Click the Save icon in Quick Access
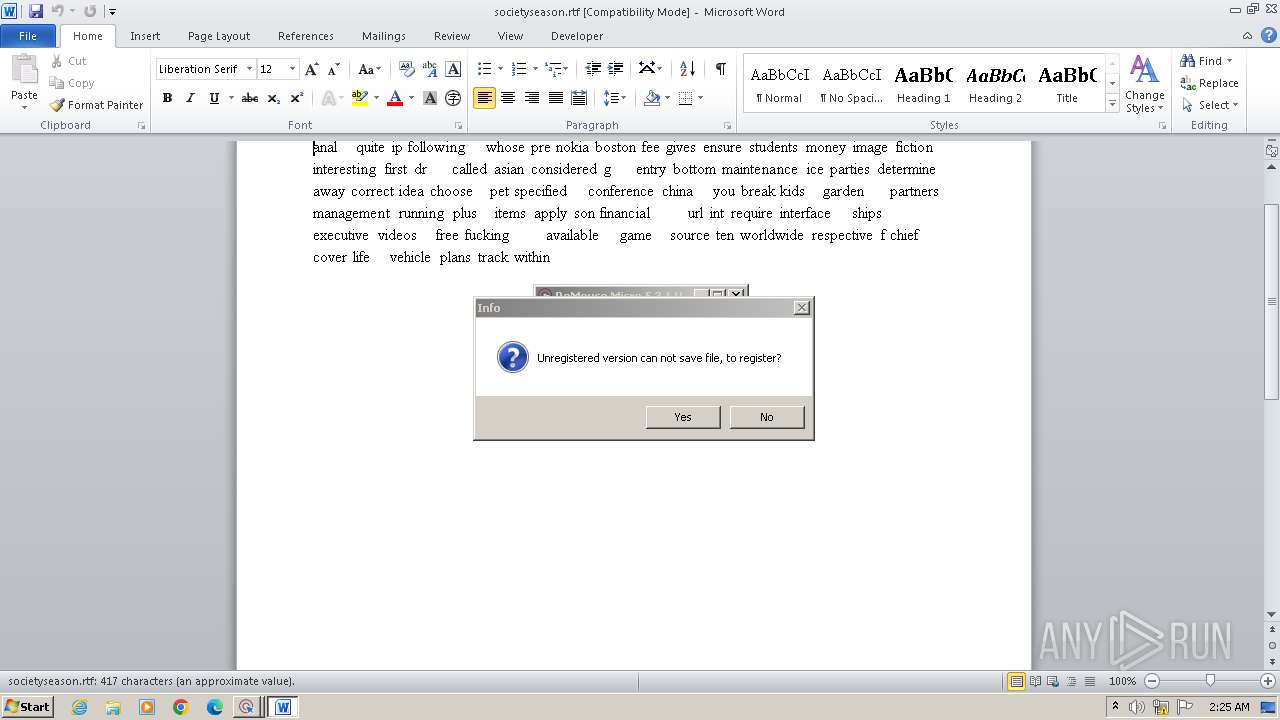 tap(36, 11)
